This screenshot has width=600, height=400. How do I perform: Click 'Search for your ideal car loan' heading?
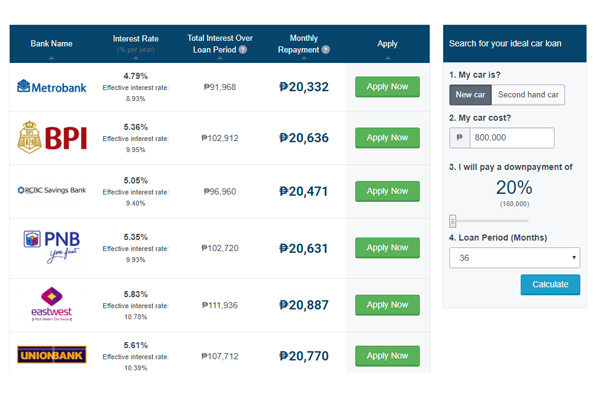point(505,44)
